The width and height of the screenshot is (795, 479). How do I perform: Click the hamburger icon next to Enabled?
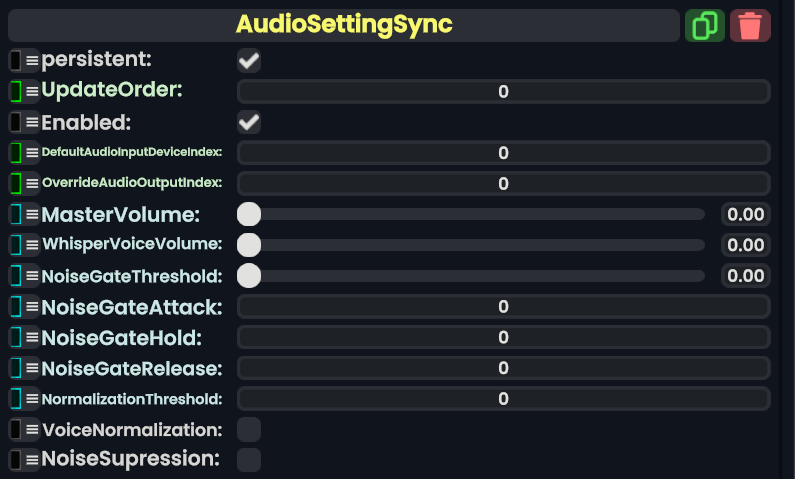click(x=32, y=123)
